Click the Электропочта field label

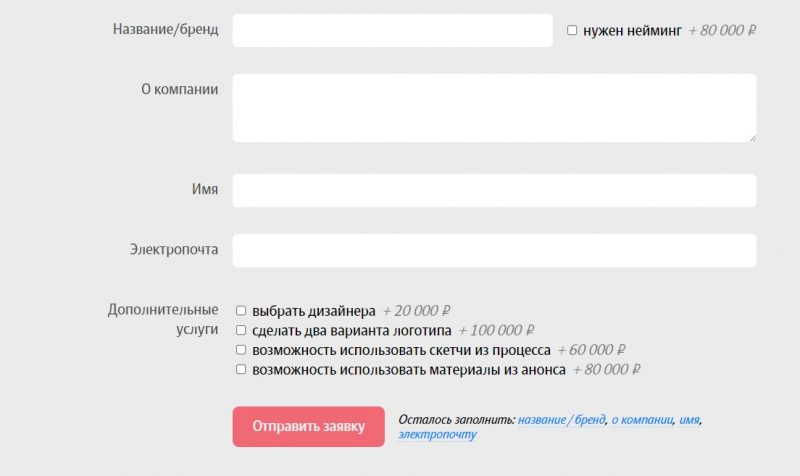(x=173, y=249)
